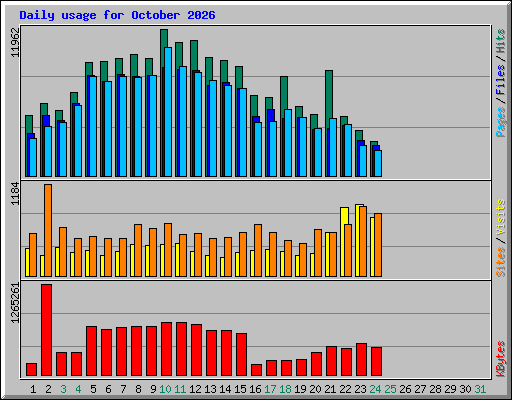Click green day '11' on the x-axis

pos(180,389)
